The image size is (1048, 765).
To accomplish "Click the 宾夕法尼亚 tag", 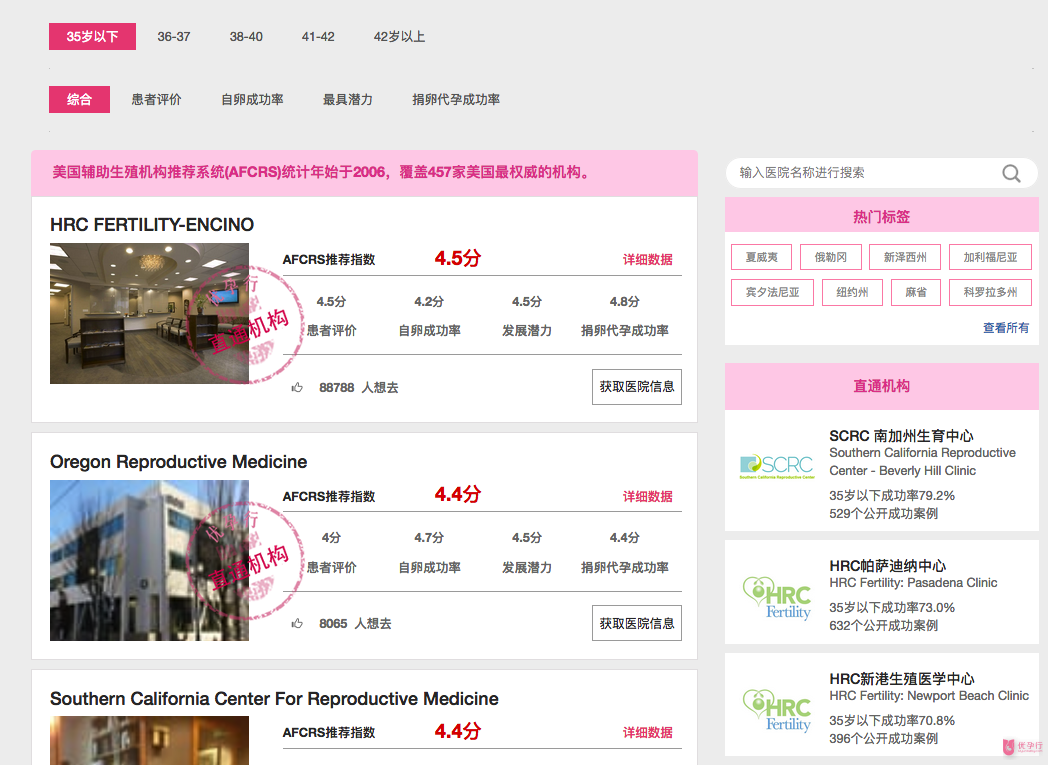I will click(773, 293).
